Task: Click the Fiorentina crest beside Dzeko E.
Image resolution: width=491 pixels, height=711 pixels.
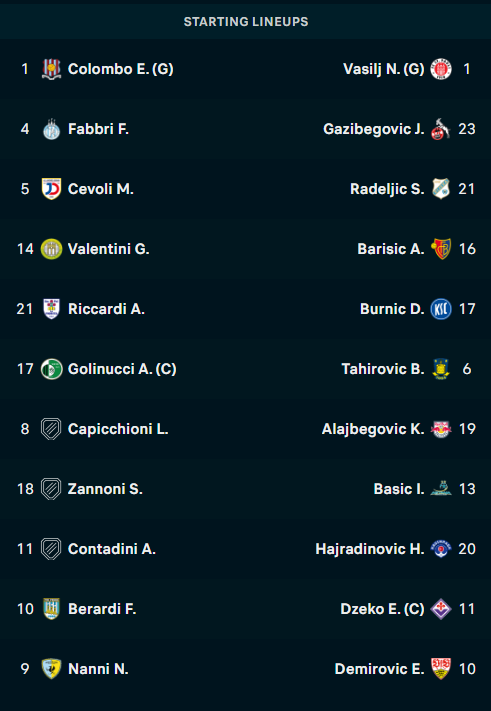Action: [441, 609]
